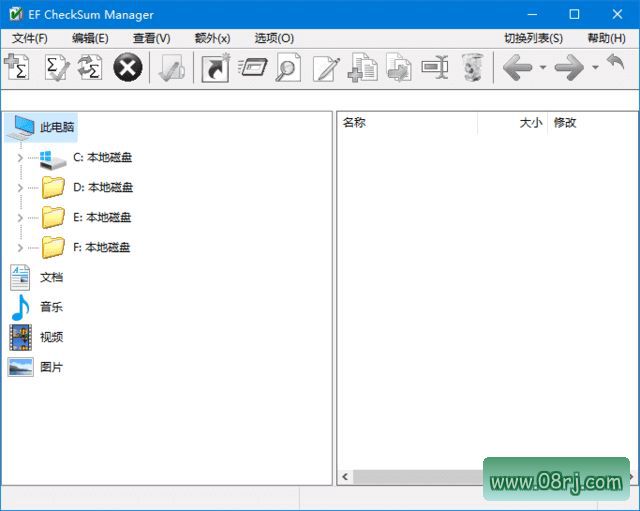This screenshot has width=640, height=511.
Task: Open the back arrow history dropdown
Action: coord(543,68)
